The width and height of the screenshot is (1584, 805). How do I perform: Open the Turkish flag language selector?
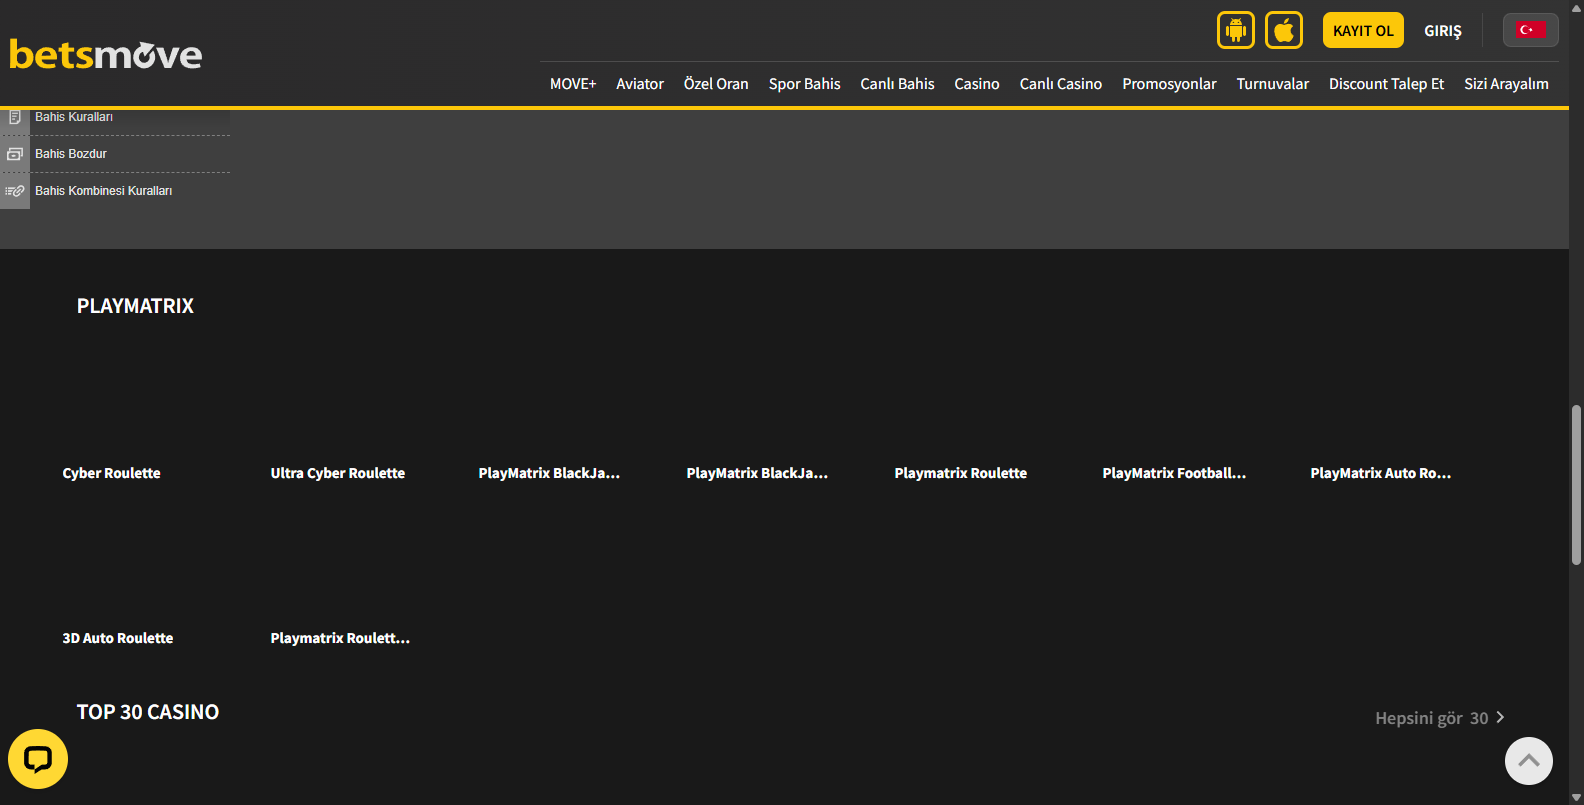1530,30
